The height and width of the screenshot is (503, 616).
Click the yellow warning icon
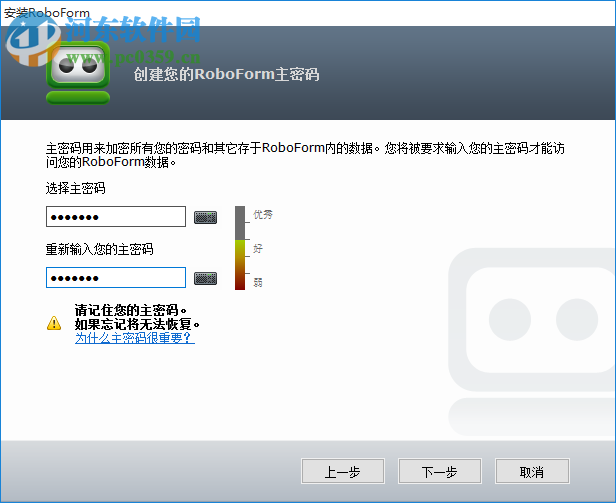click(54, 323)
